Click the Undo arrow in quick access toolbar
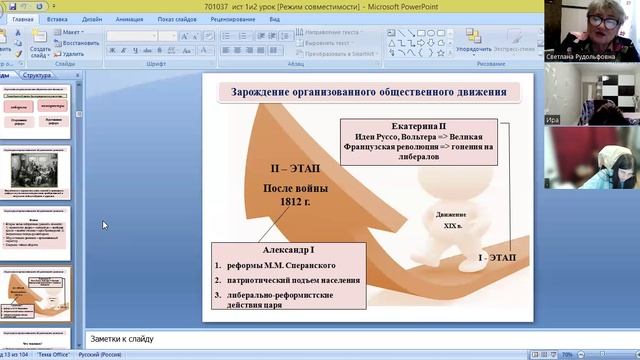640x360 pixels. [x=24, y=7]
